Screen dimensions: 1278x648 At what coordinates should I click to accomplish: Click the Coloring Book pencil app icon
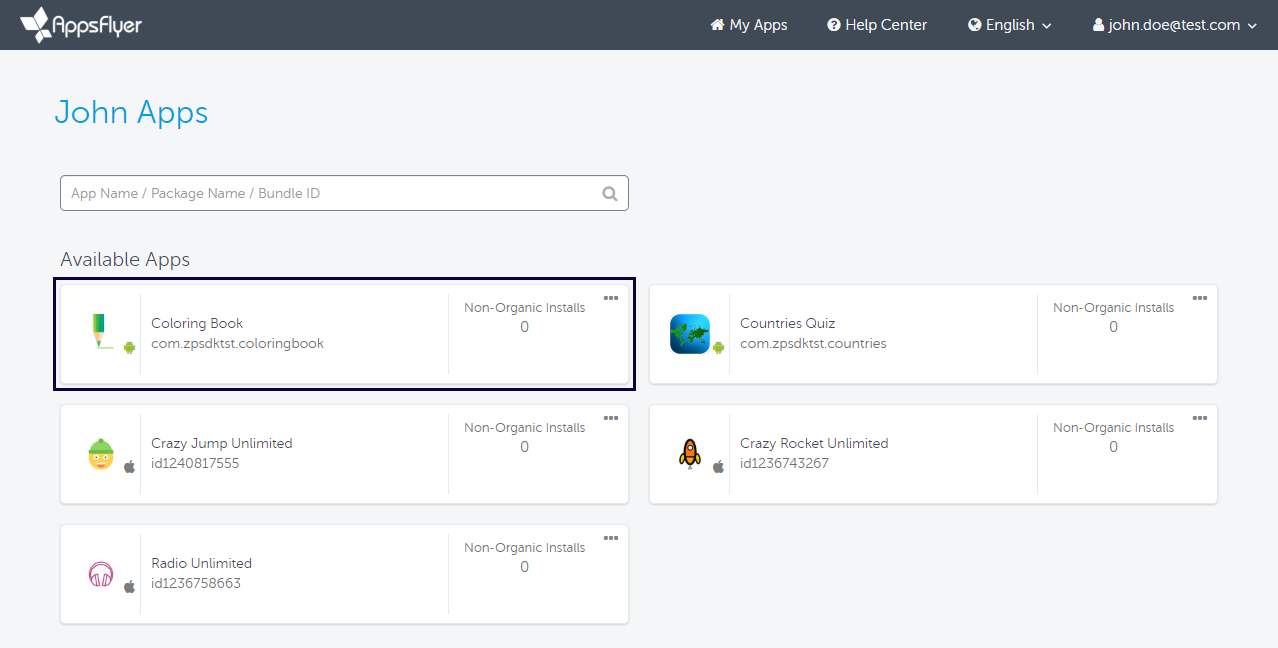(x=100, y=330)
